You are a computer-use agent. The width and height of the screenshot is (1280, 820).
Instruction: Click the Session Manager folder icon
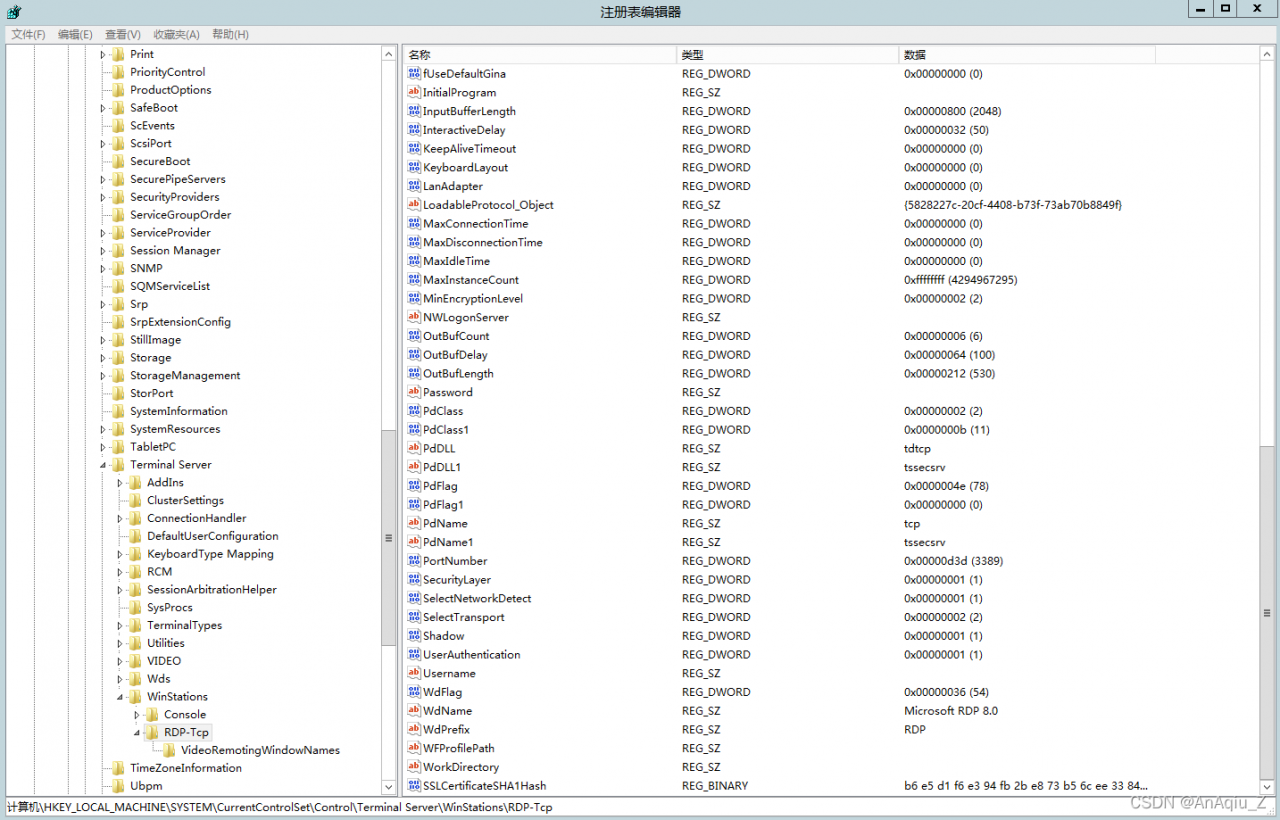click(118, 251)
